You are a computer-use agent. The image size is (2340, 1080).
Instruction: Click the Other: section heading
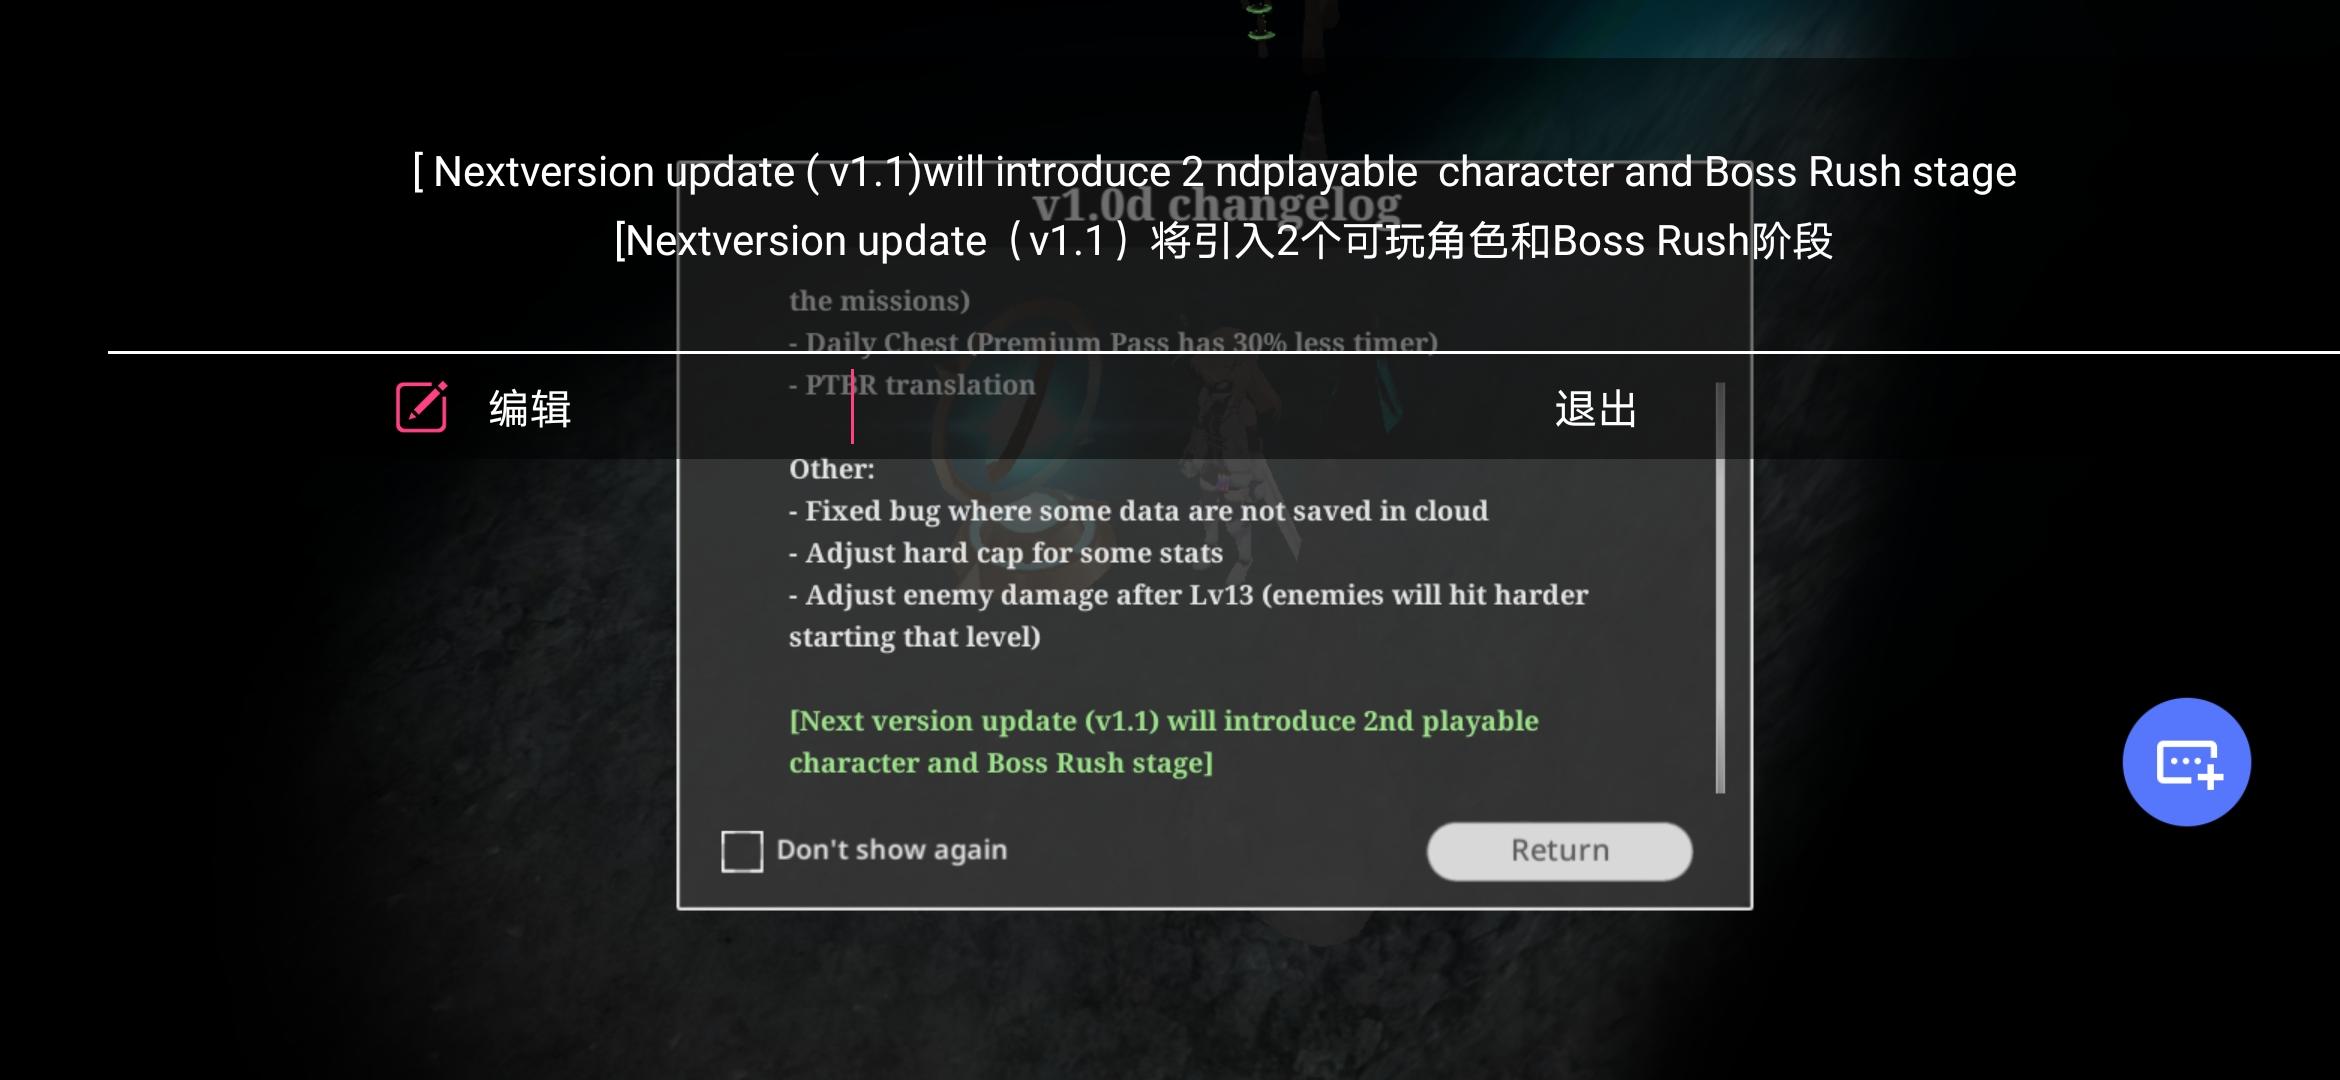[x=831, y=469]
